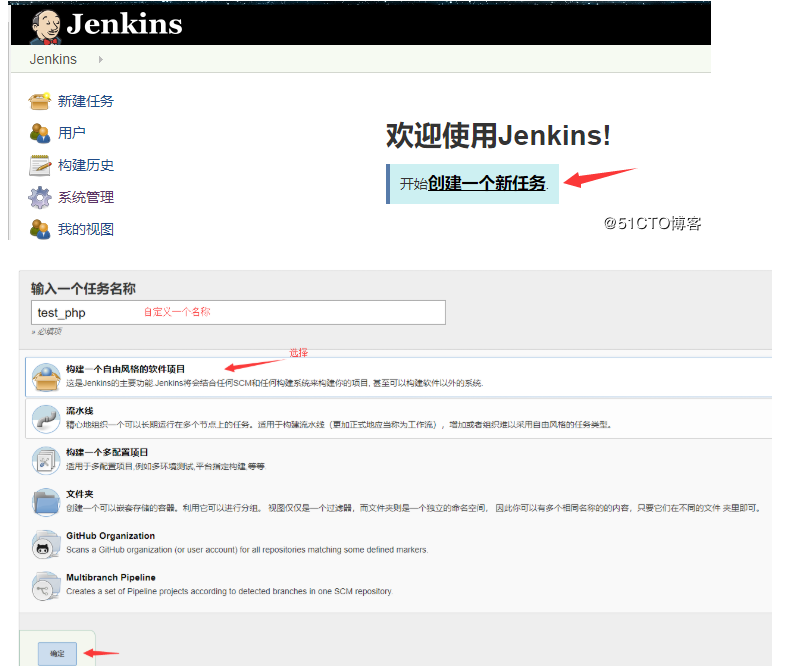Image resolution: width=788 pixels, height=666 pixels.
Task: Click the 流水线 pipe icon
Action: 46,419
